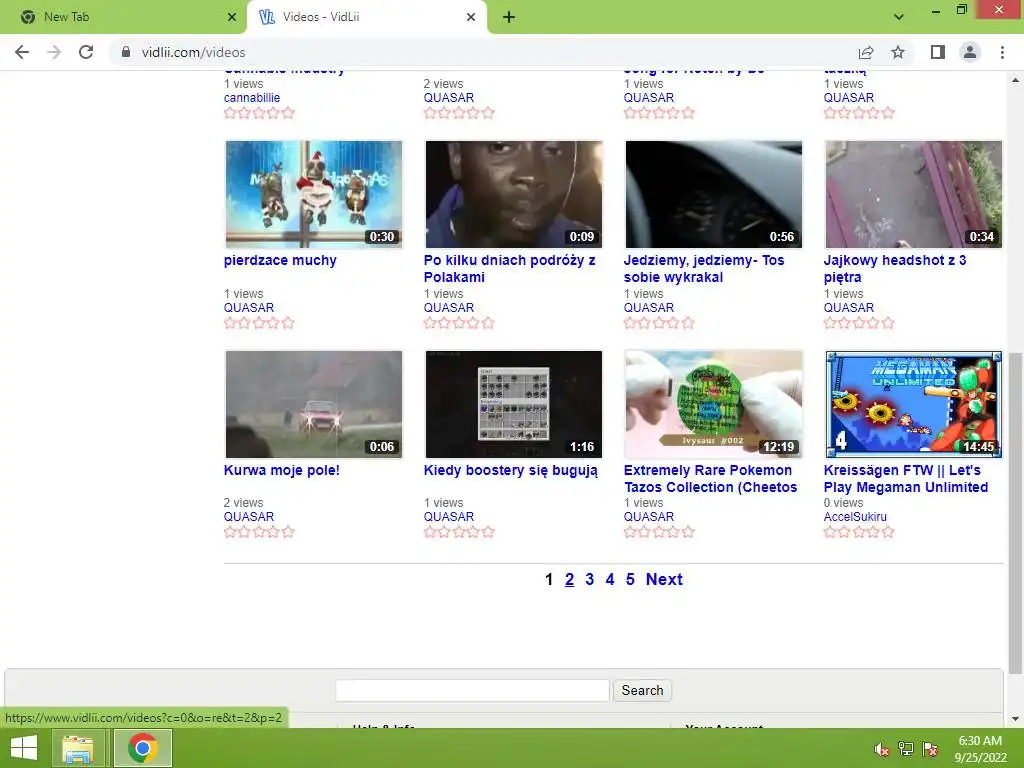
Task: Reload the VidLii page
Action: click(x=86, y=52)
